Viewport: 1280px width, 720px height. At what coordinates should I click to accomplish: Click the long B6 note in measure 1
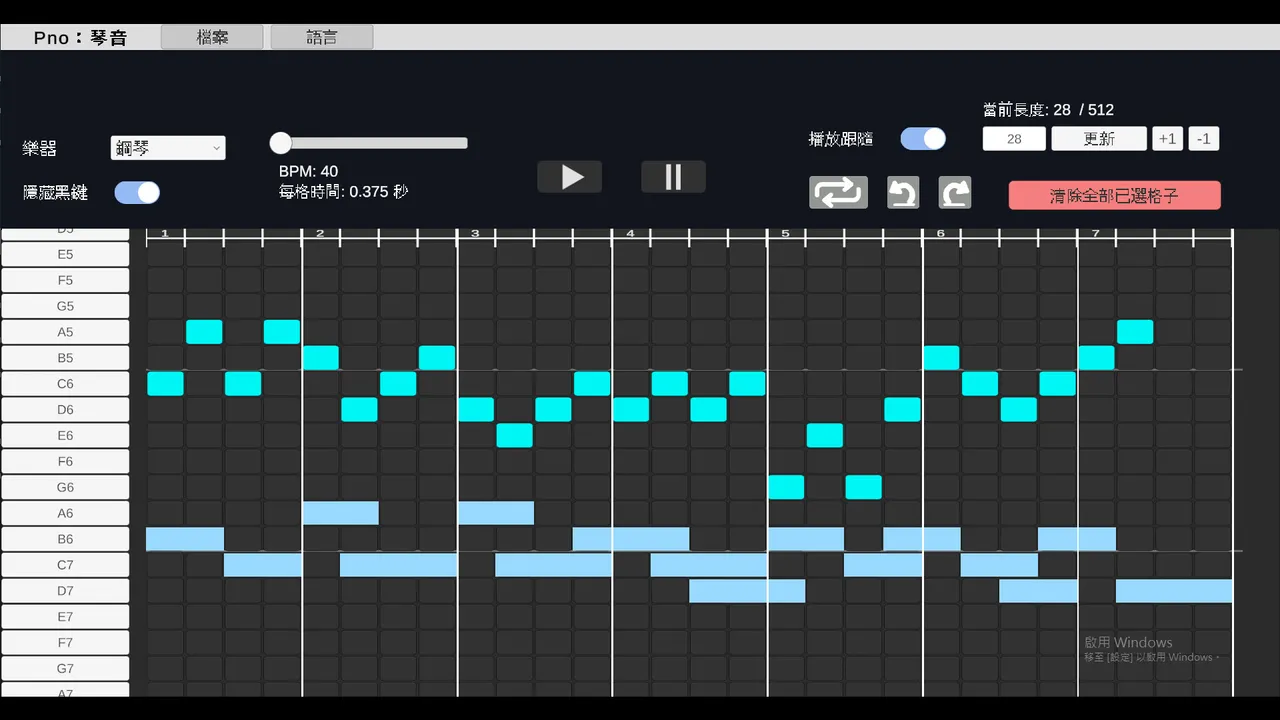tap(185, 539)
